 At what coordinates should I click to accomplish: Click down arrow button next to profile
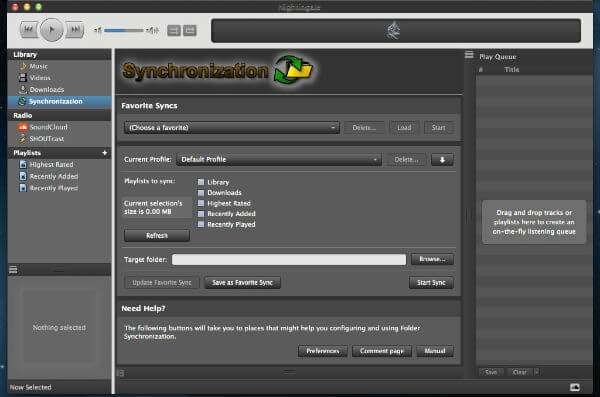[442, 160]
